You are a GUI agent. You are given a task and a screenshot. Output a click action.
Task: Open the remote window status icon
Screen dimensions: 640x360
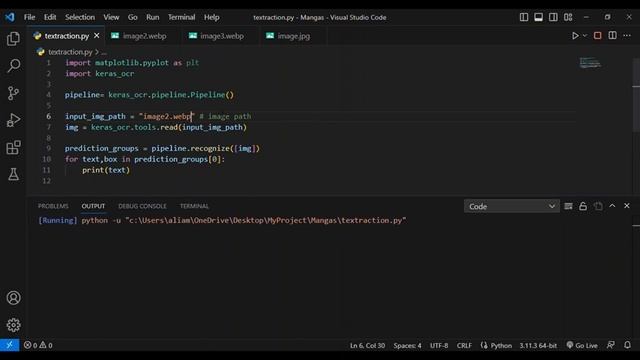point(9,345)
